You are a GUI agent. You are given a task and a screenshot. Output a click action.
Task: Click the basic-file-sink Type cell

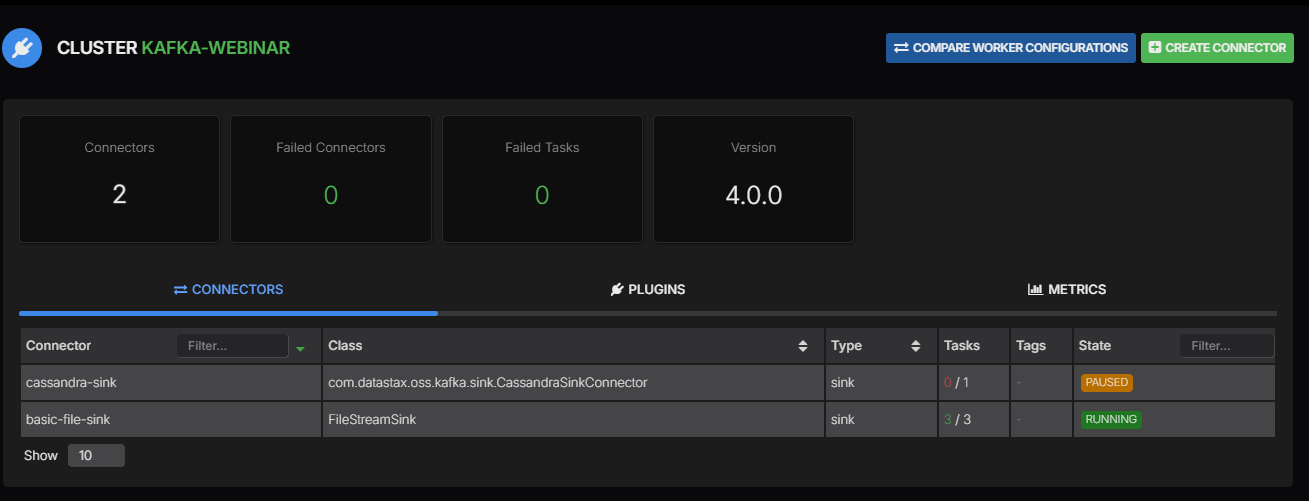point(881,420)
